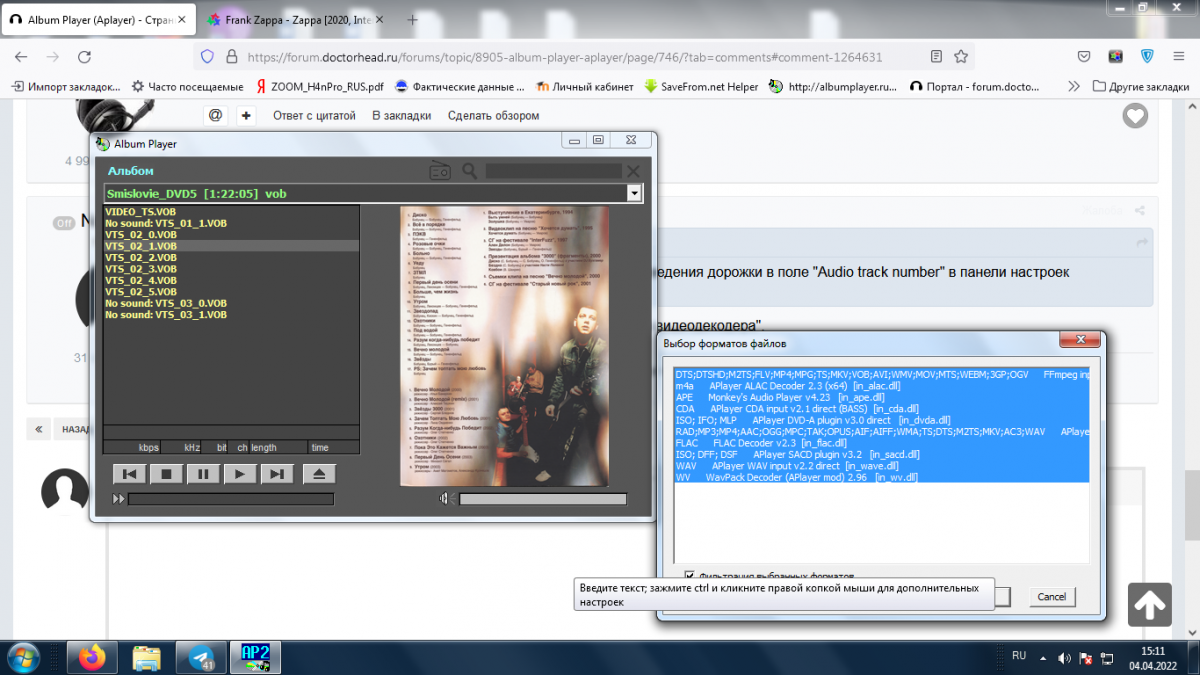
Task: Open the SaveFrom.net Helper bookmark
Action: (x=701, y=87)
